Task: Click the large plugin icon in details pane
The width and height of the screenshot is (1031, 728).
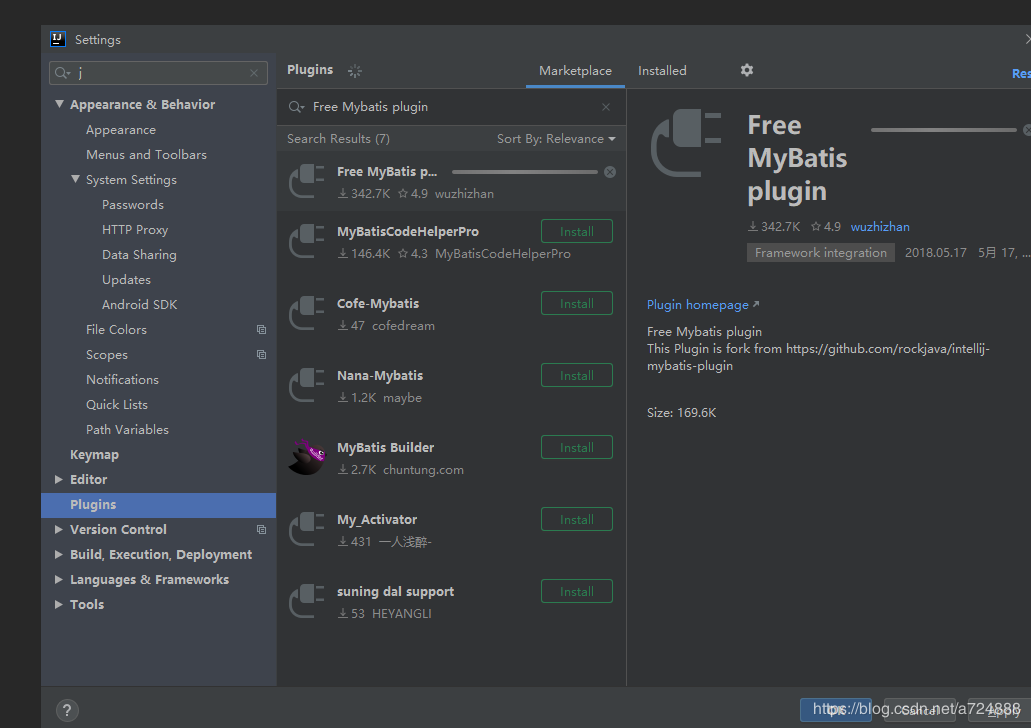Action: (686, 143)
